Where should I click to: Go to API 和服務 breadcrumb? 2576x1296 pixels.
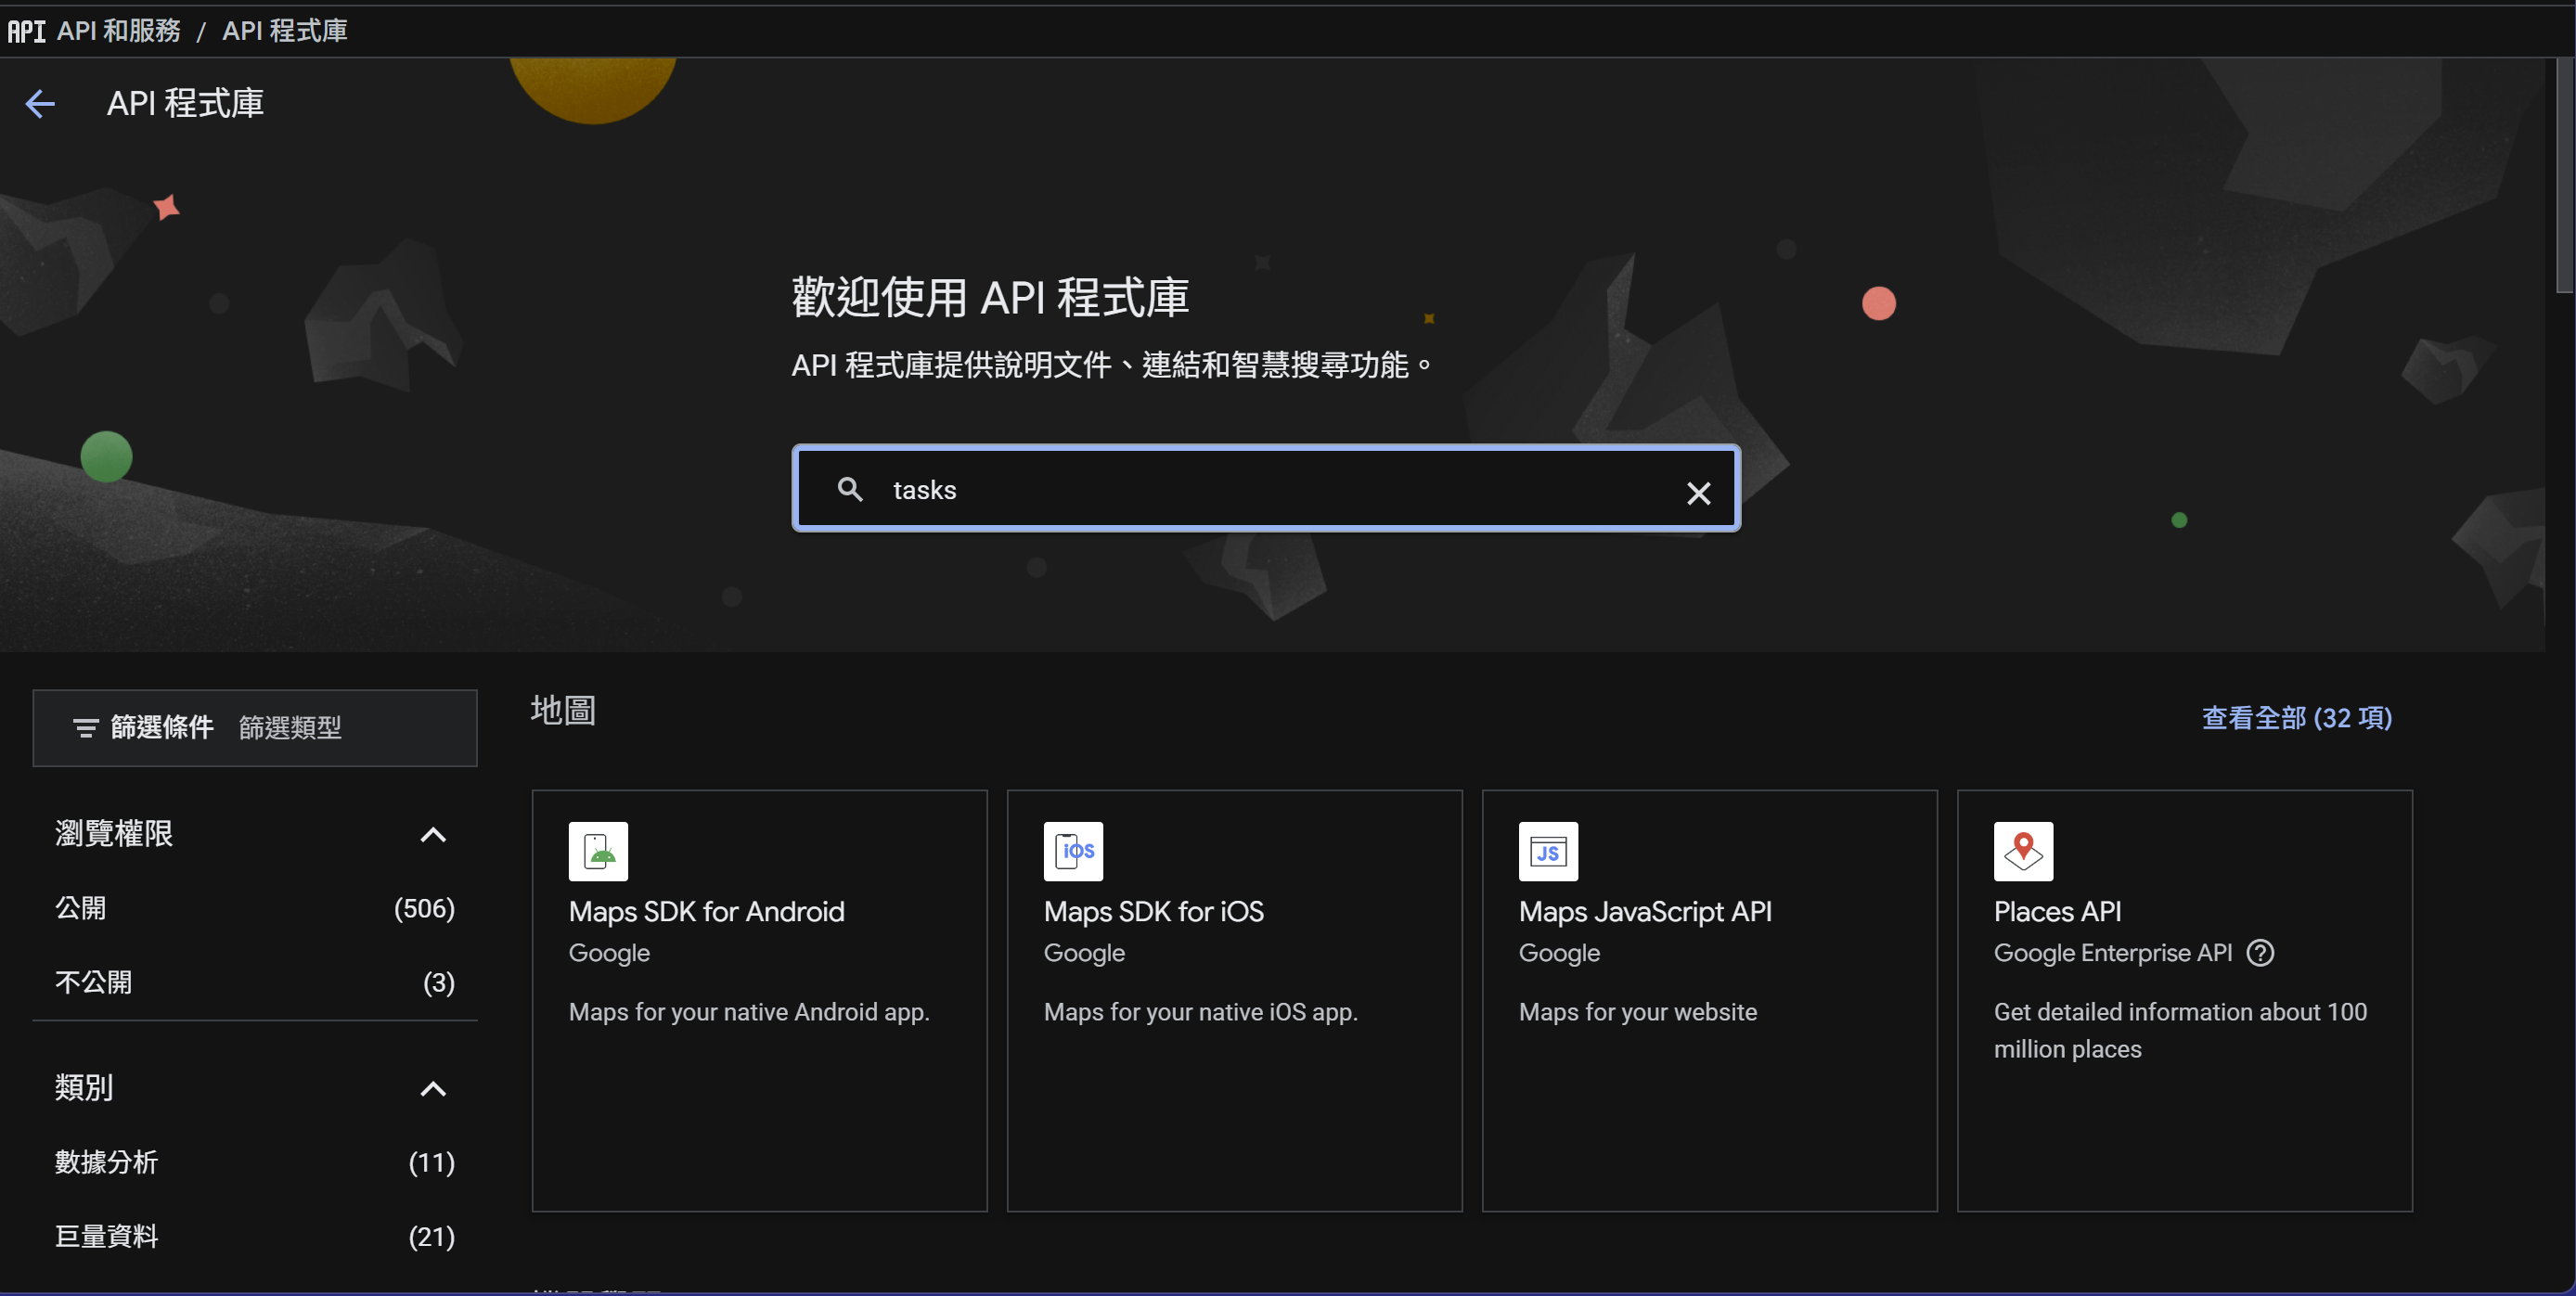click(x=118, y=31)
